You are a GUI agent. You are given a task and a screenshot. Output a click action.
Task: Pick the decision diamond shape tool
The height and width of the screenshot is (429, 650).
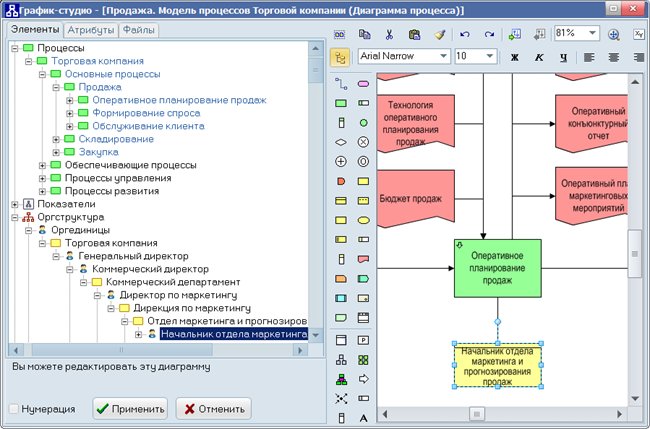pyautogui.click(x=341, y=142)
